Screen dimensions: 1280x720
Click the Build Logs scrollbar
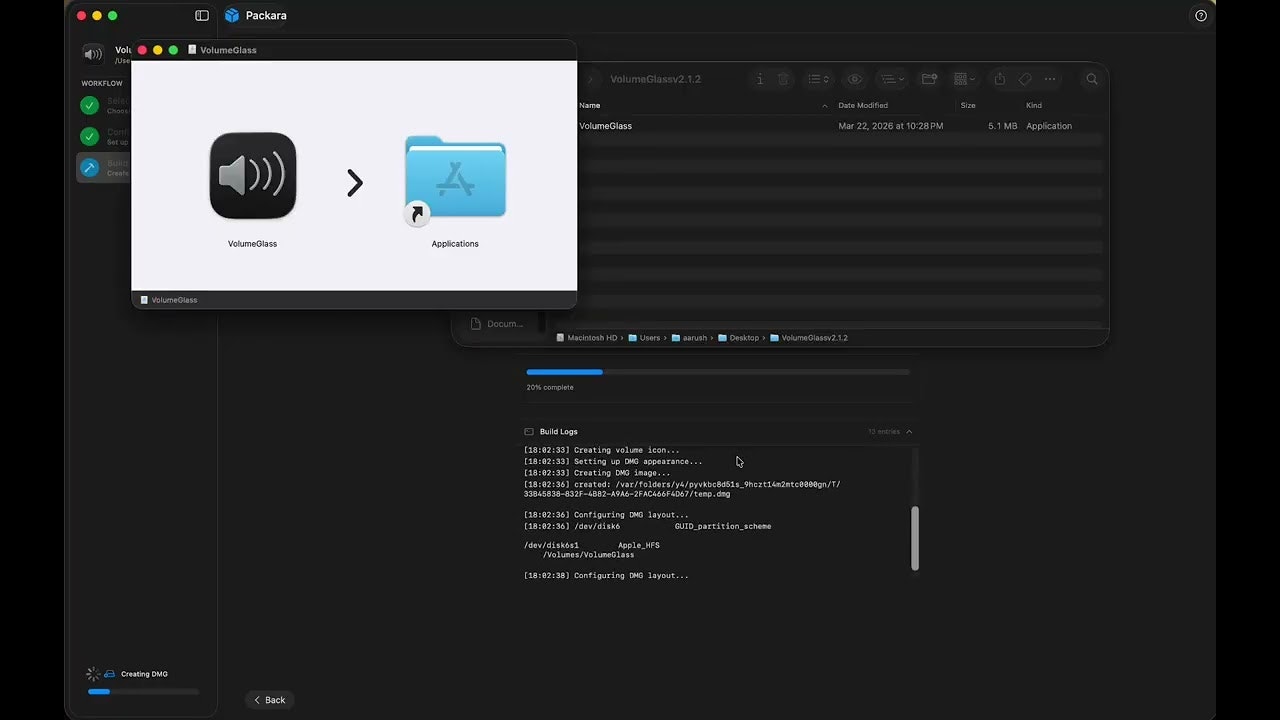915,538
